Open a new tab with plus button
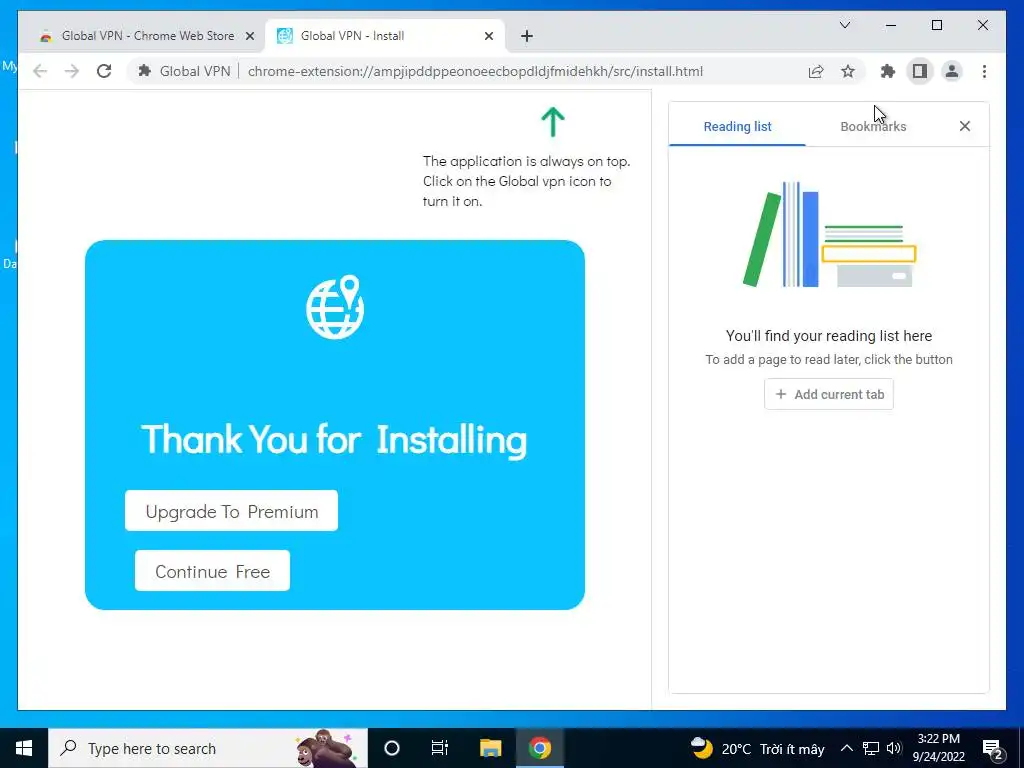Image resolution: width=1024 pixels, height=768 pixels. 527,36
